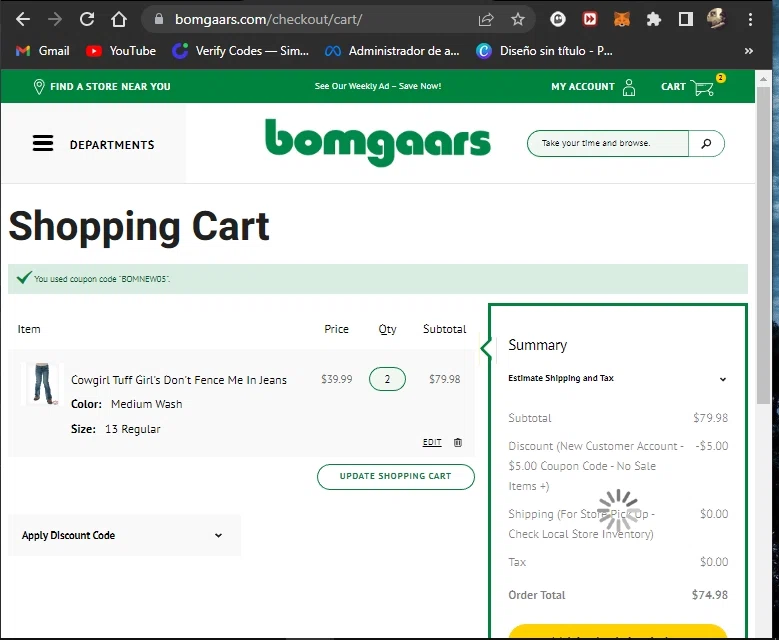The image size is (779, 640).
Task: Remove item with the trash can icon
Action: [x=458, y=442]
